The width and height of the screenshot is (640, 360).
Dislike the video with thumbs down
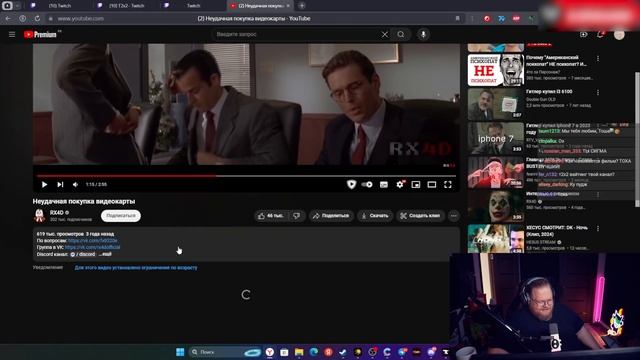[297, 216]
